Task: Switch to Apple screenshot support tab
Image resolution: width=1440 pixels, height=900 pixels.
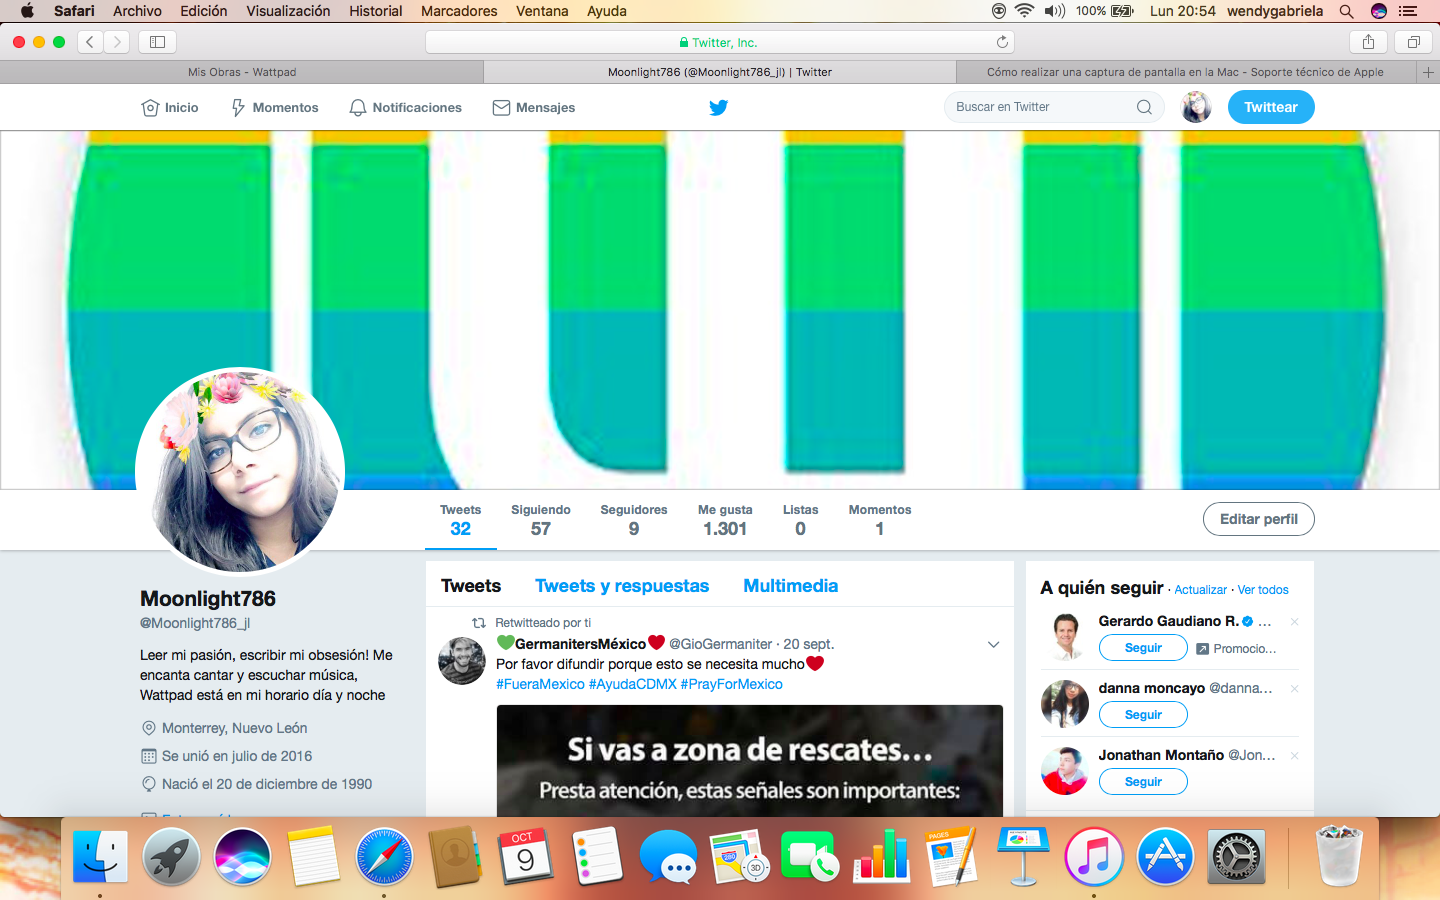Action: 1186,72
